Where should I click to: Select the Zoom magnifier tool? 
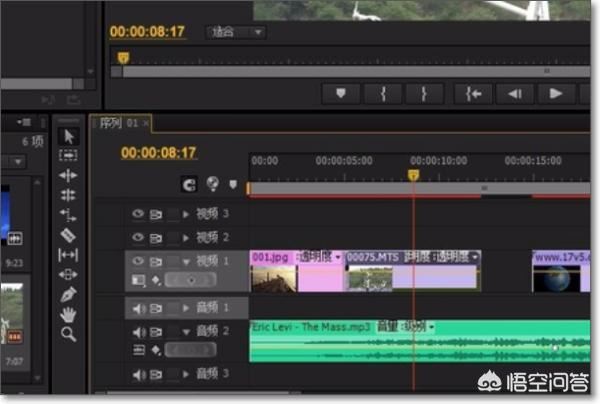[x=68, y=334]
